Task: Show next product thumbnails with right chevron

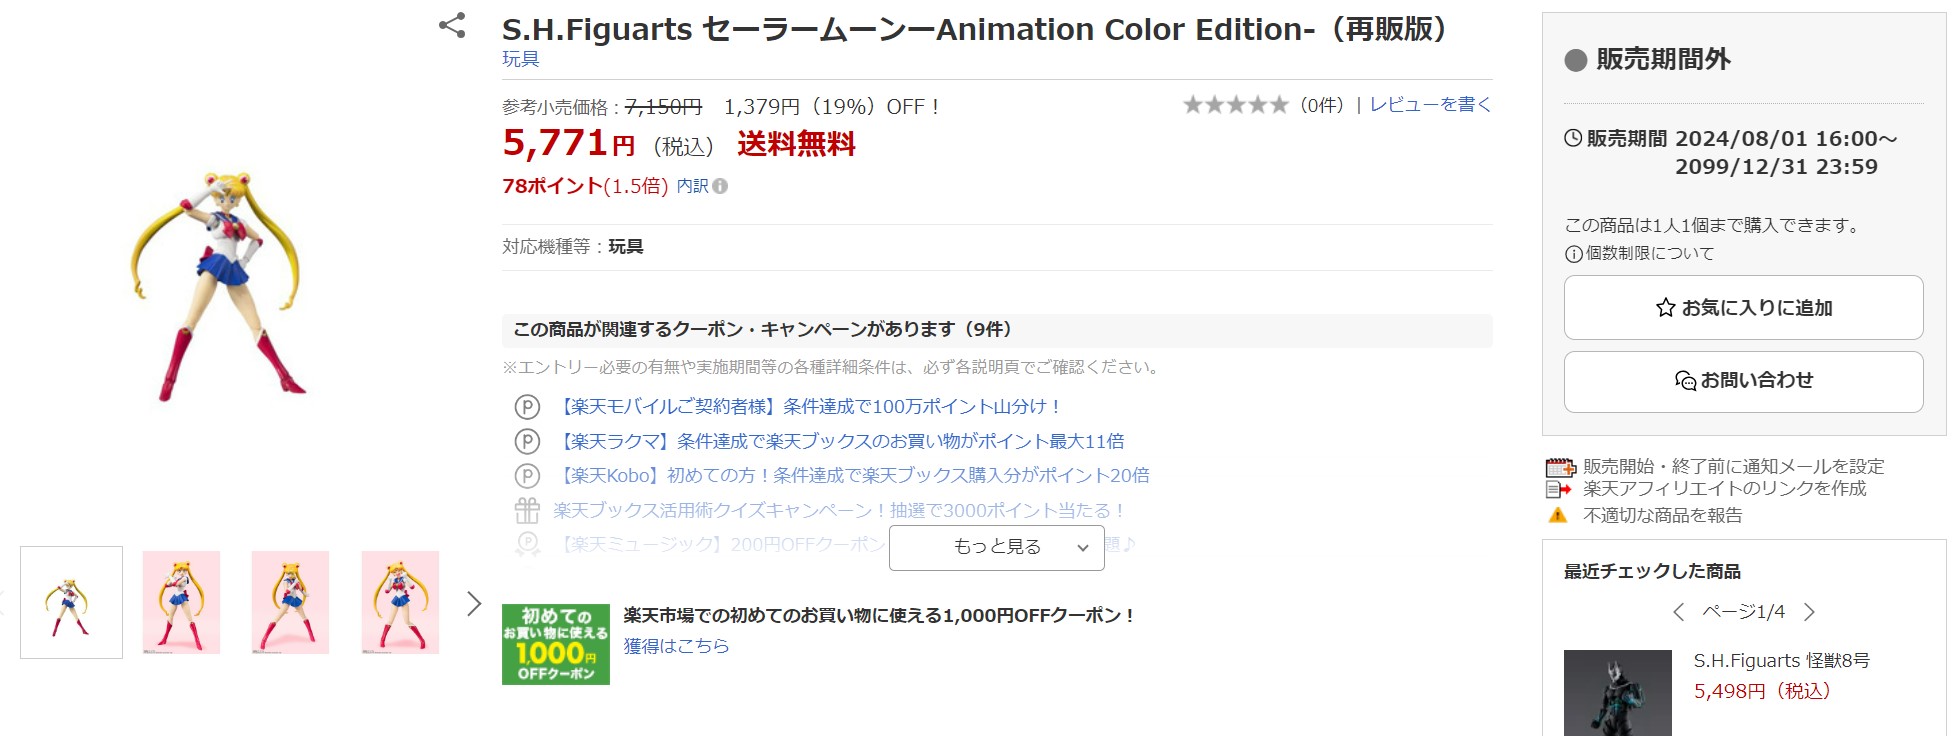Action: 474,603
